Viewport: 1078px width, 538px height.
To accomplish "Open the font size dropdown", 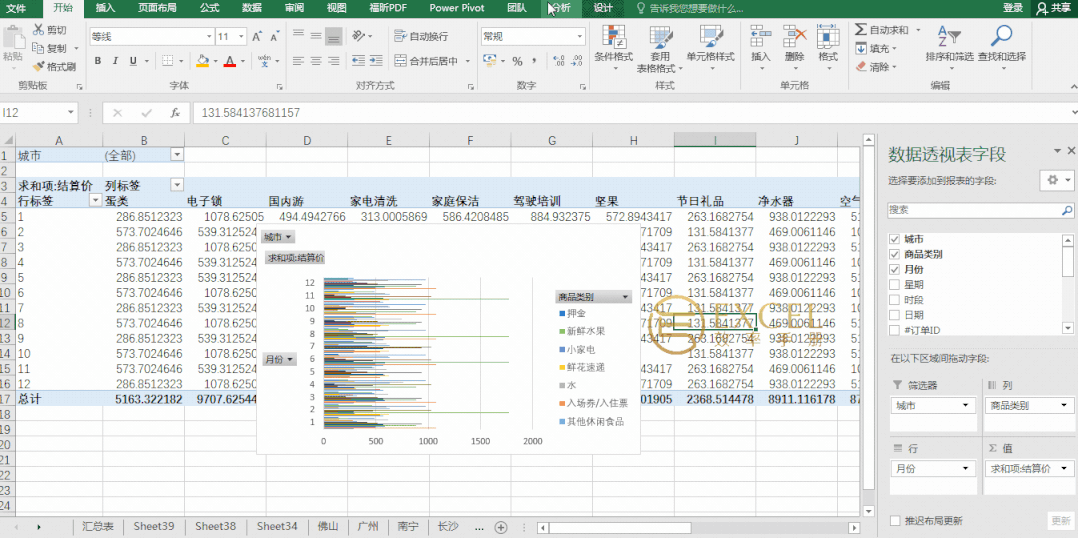I will click(x=241, y=36).
